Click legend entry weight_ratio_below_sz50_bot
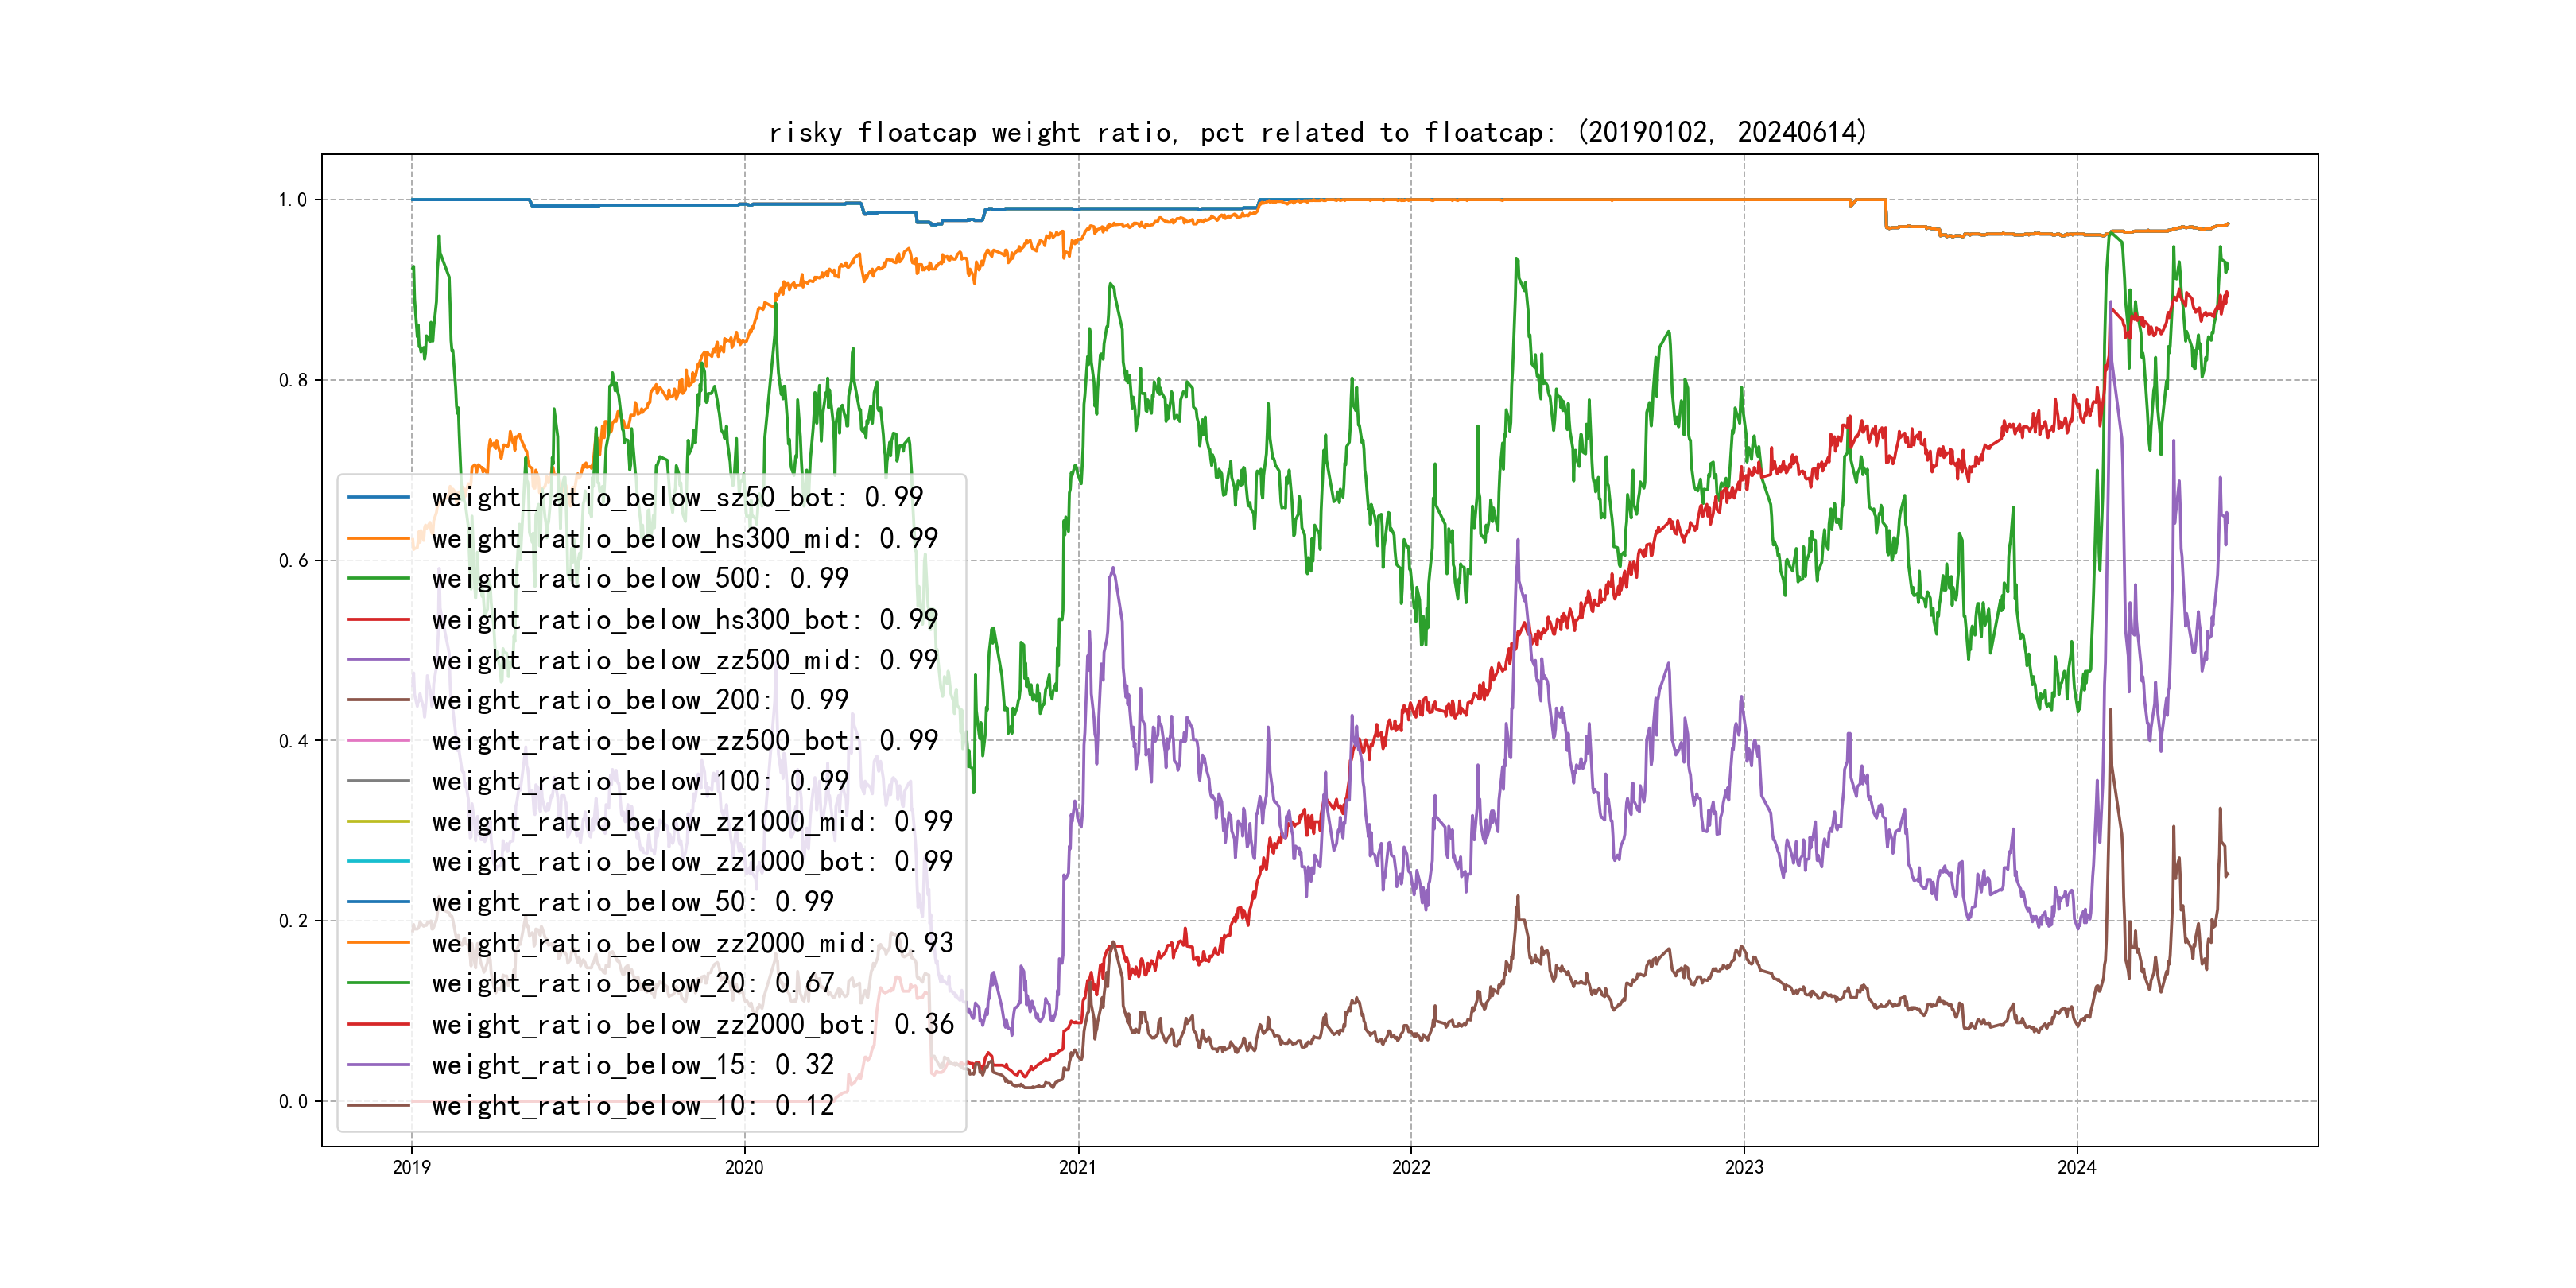 (x=677, y=497)
